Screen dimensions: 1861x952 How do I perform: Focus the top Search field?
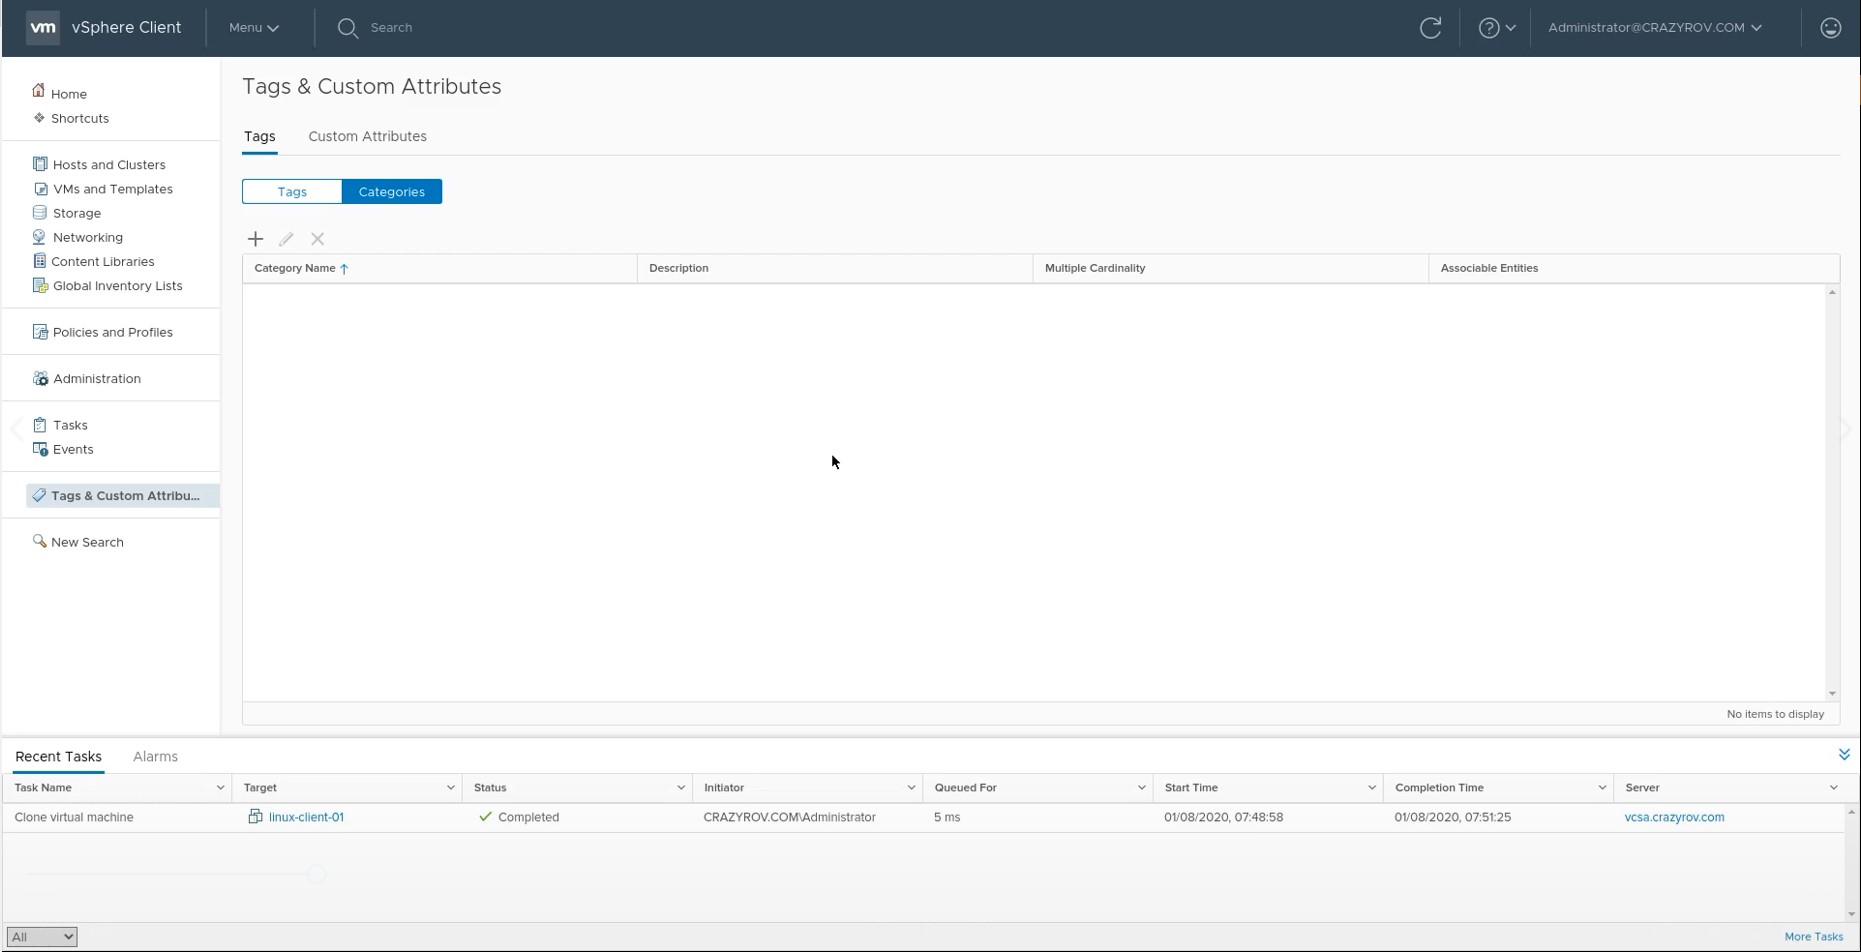click(x=391, y=28)
